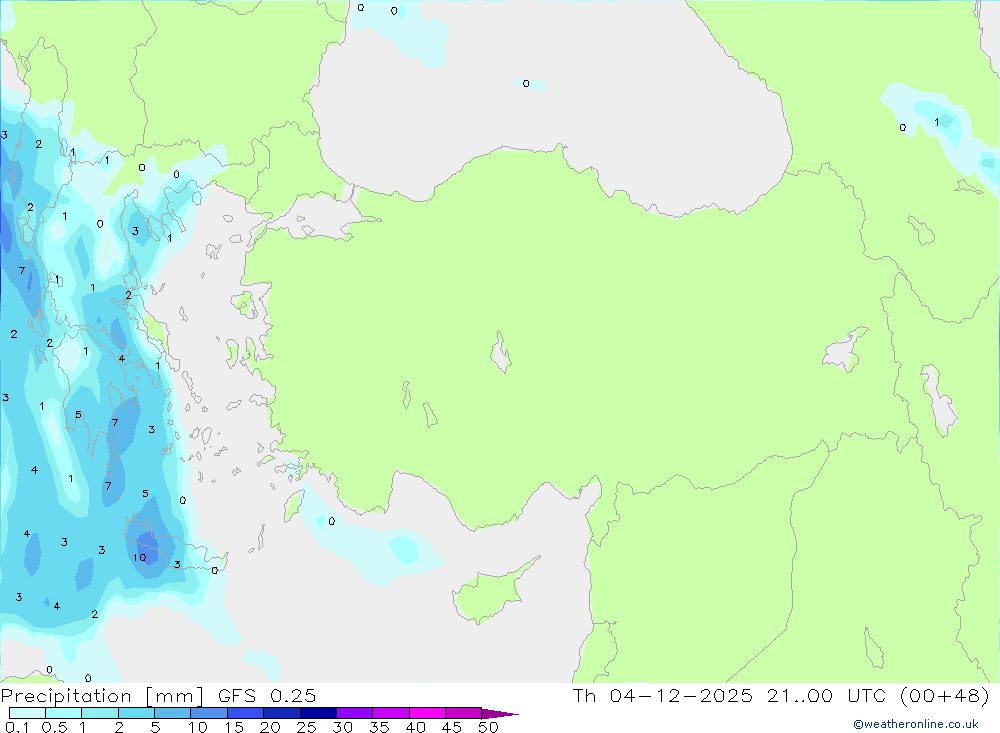Screen dimensions: 1000x733
Task: Click the 0.1–0.5 mm legend color band
Action: pyautogui.click(x=27, y=713)
